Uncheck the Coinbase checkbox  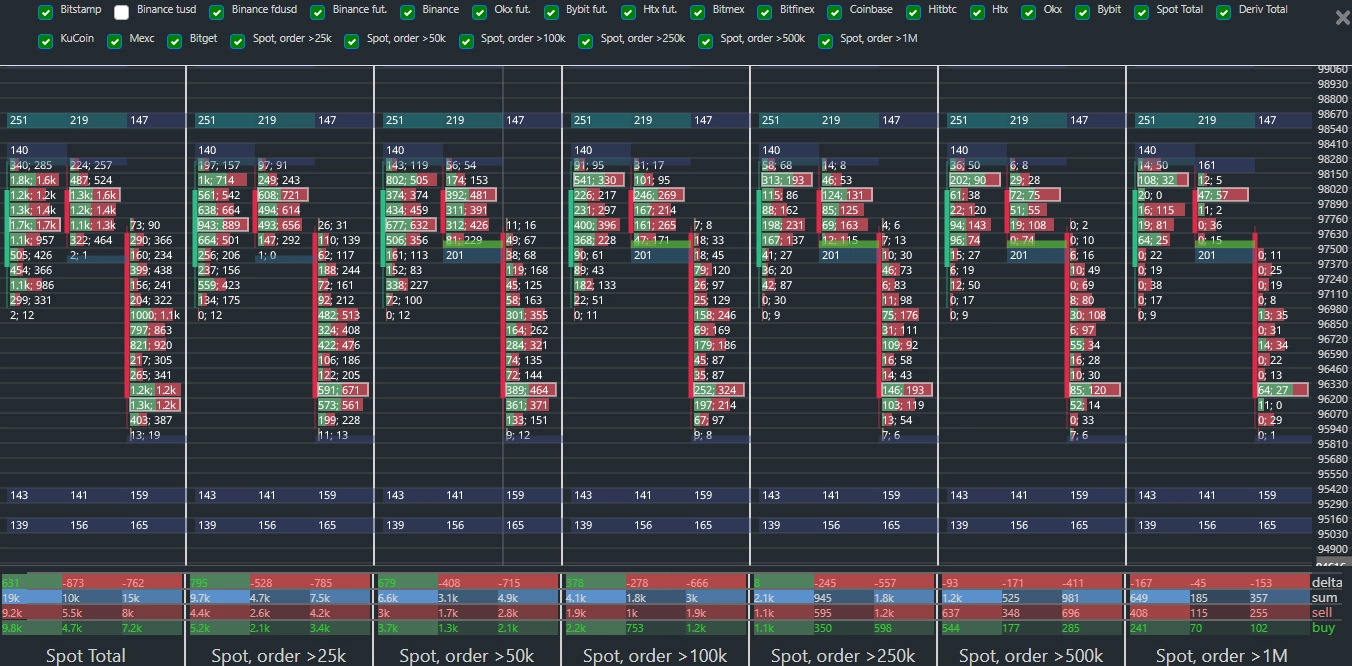(834, 12)
